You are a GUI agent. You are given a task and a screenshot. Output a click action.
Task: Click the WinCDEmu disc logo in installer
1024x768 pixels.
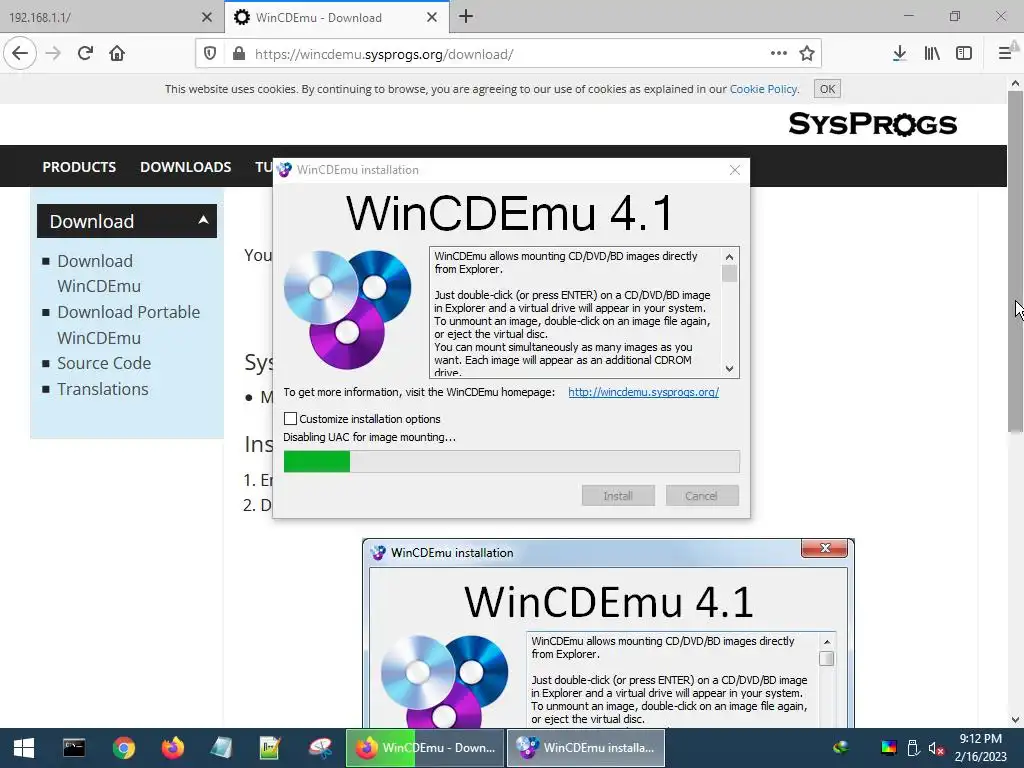pyautogui.click(x=347, y=310)
